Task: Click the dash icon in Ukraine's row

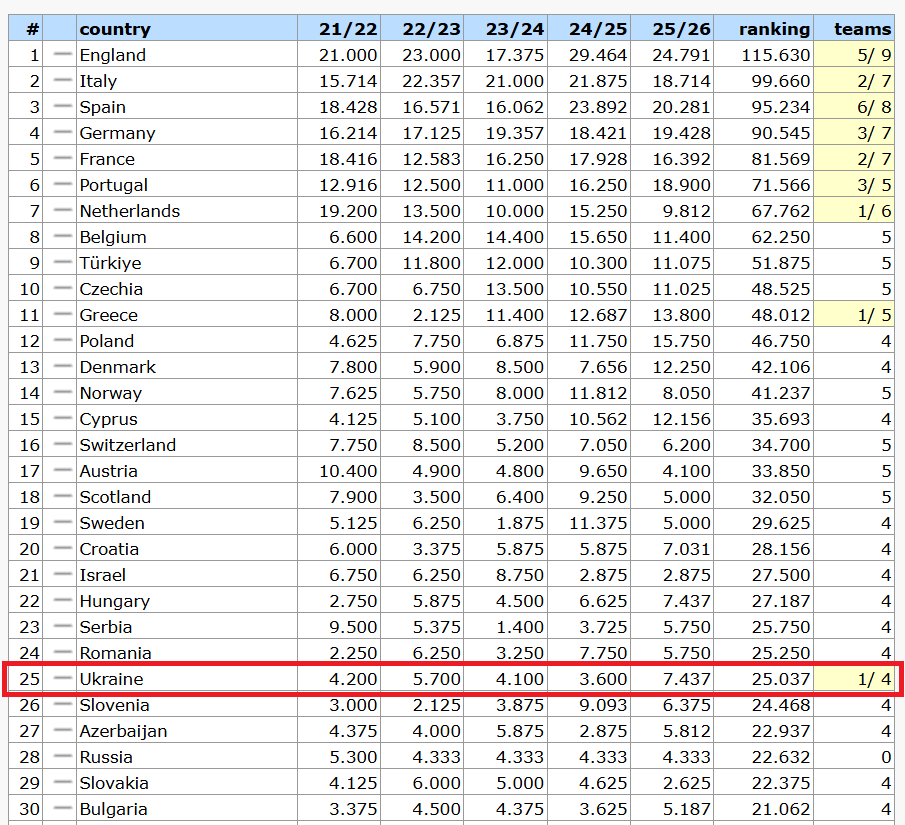Action: click(x=62, y=678)
